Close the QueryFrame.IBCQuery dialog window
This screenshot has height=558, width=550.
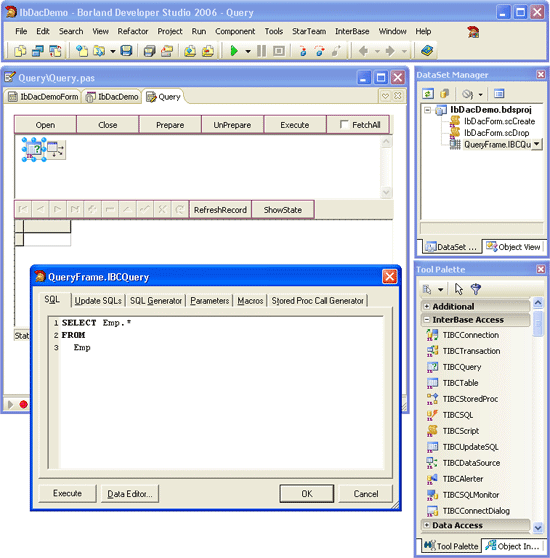pyautogui.click(x=390, y=277)
